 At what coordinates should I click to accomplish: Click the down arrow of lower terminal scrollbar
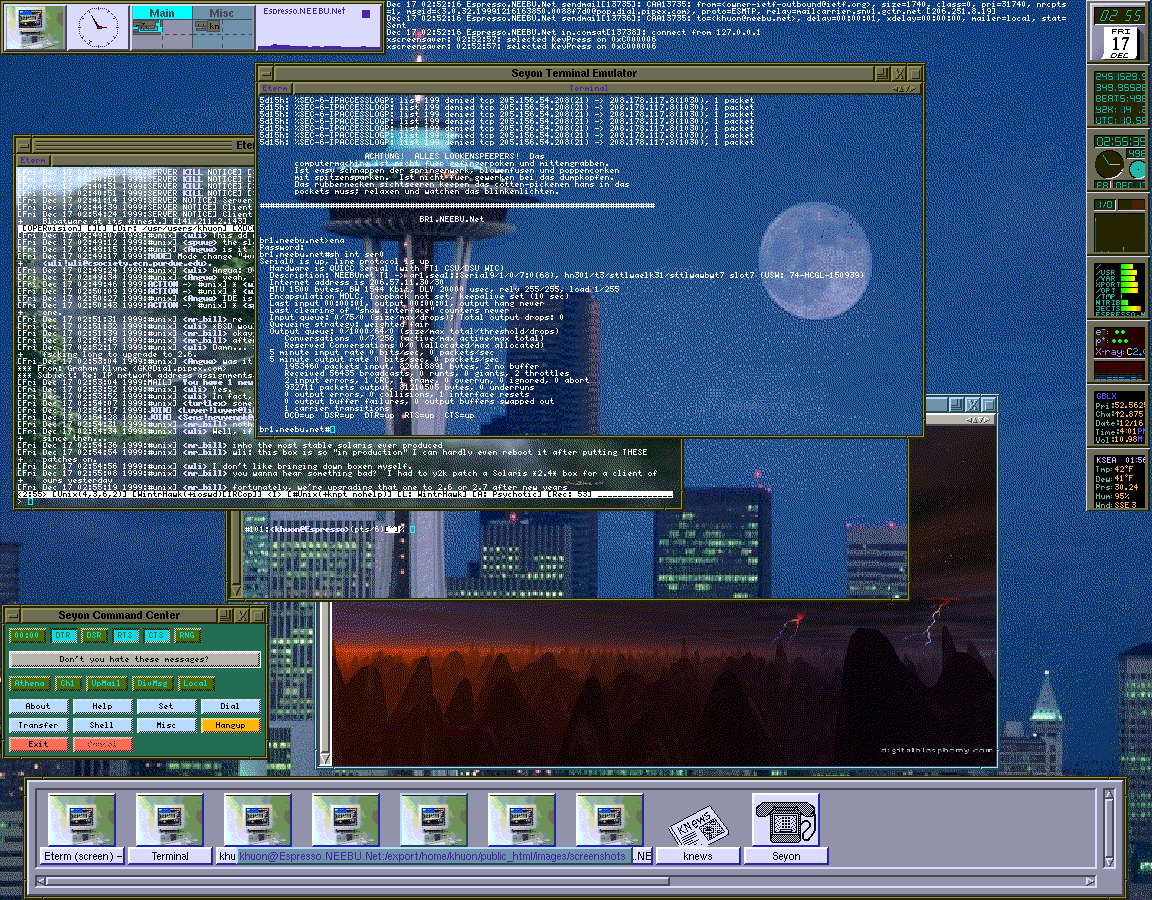click(236, 590)
